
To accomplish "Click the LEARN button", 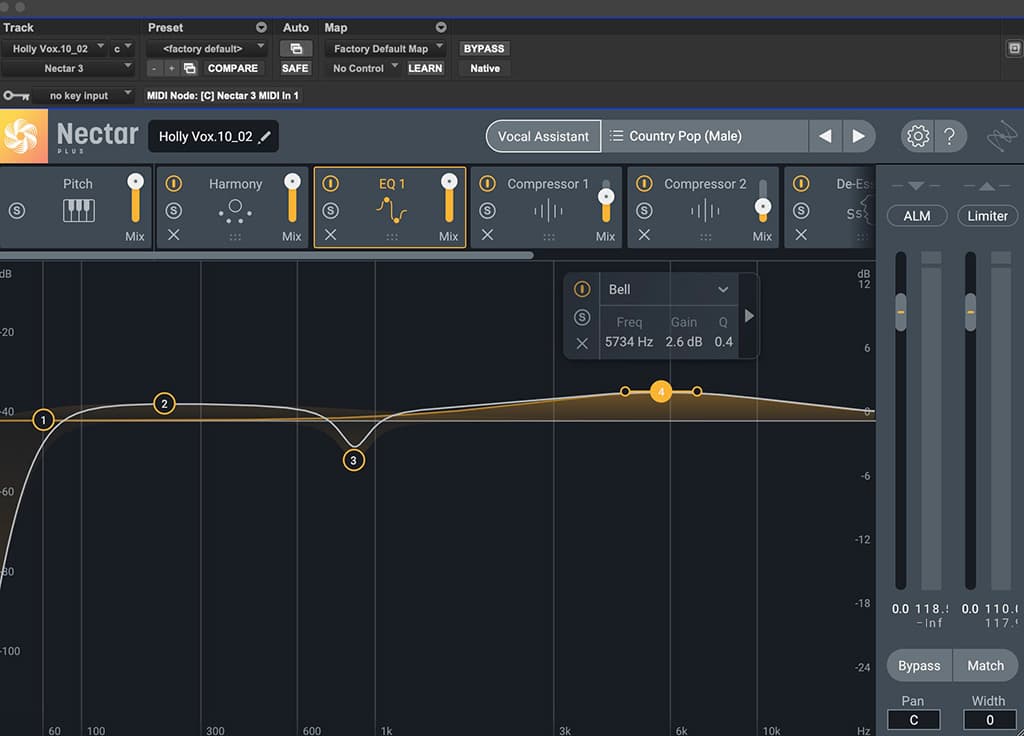I will coord(425,68).
